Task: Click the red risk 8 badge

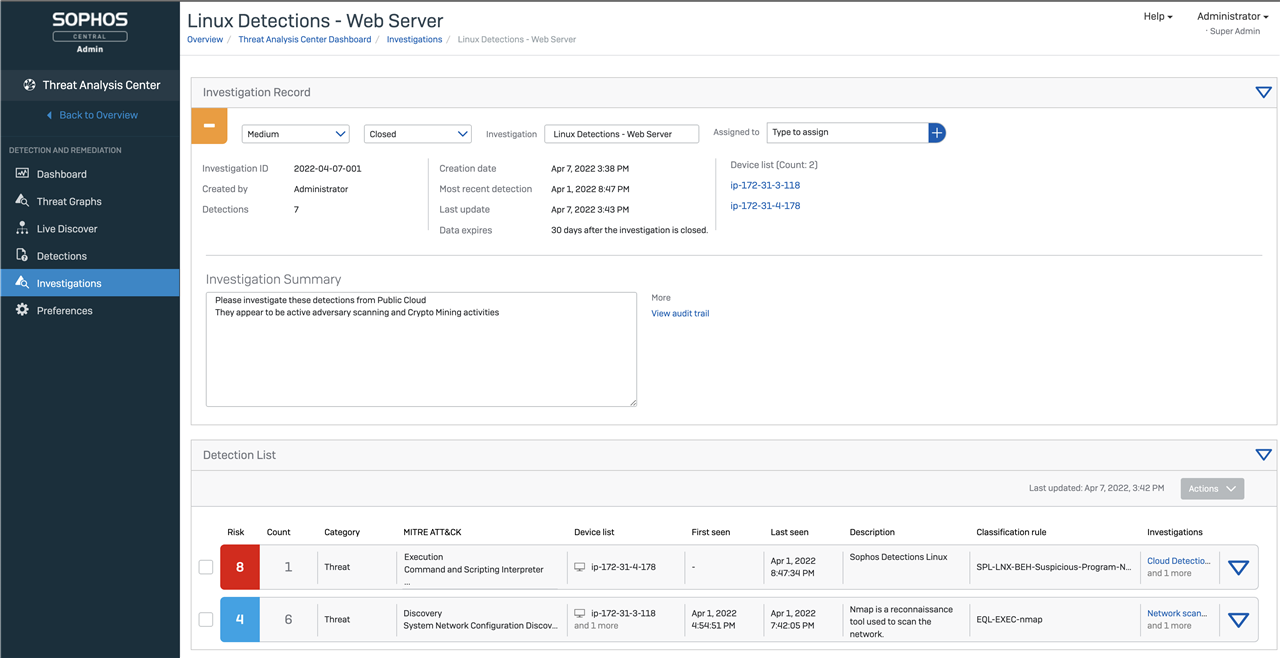Action: tap(240, 567)
